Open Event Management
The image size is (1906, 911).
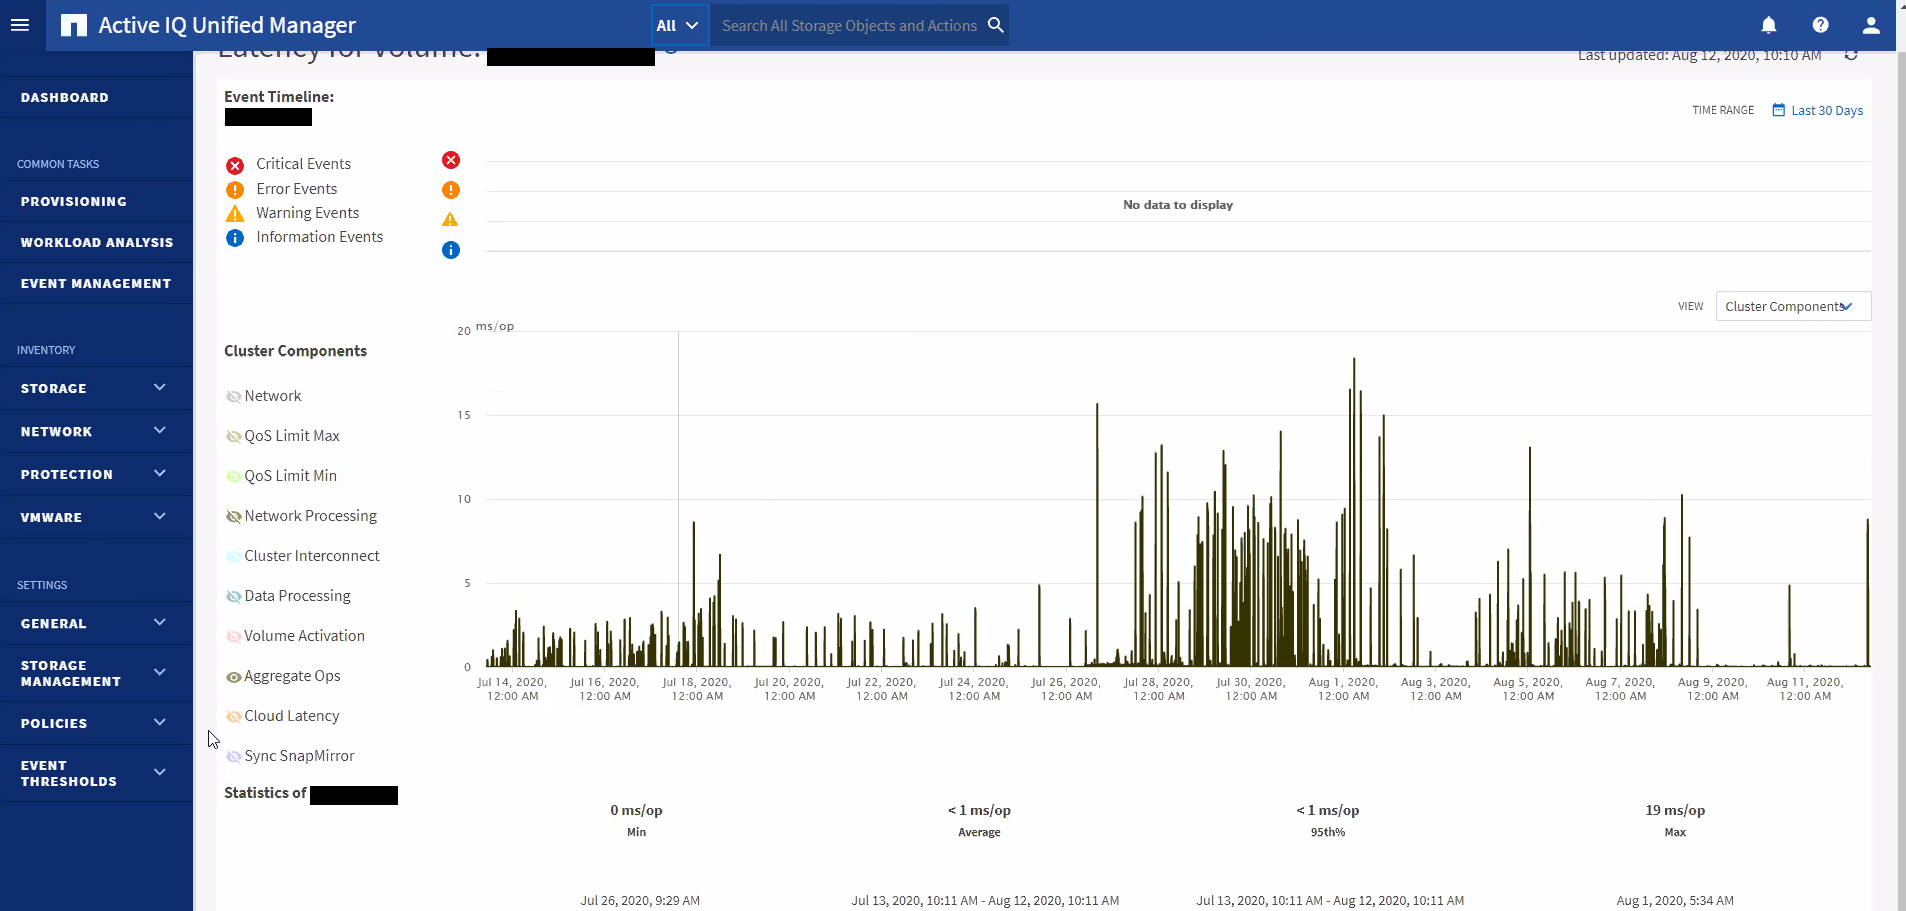tap(96, 283)
